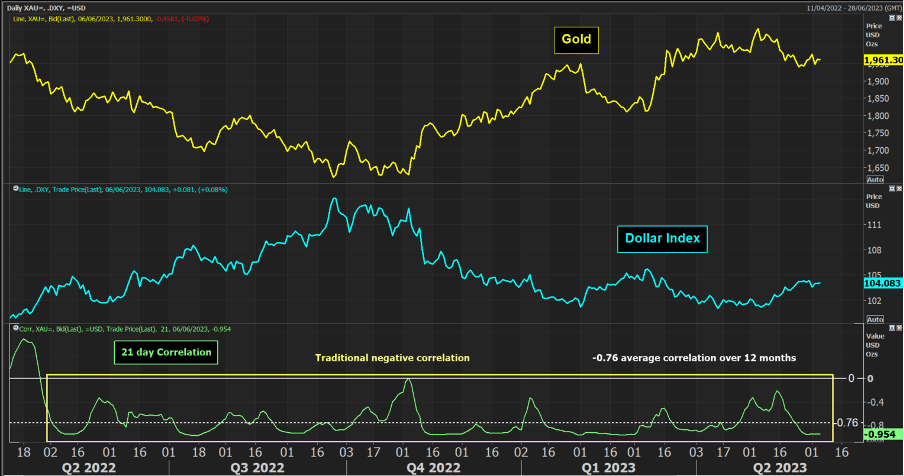The height and width of the screenshot is (476, 904).
Task: Close the correlation pane
Action: click(x=899, y=328)
